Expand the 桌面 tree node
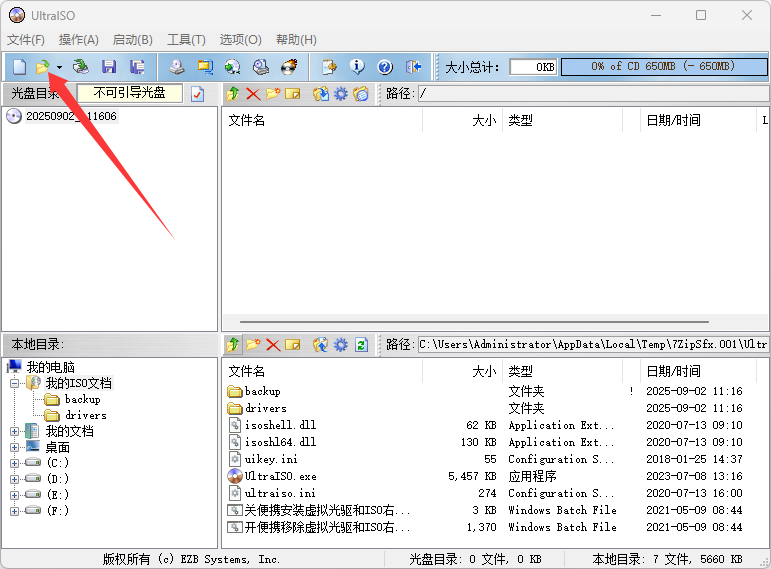Viewport: 771px width, 569px height. point(15,448)
